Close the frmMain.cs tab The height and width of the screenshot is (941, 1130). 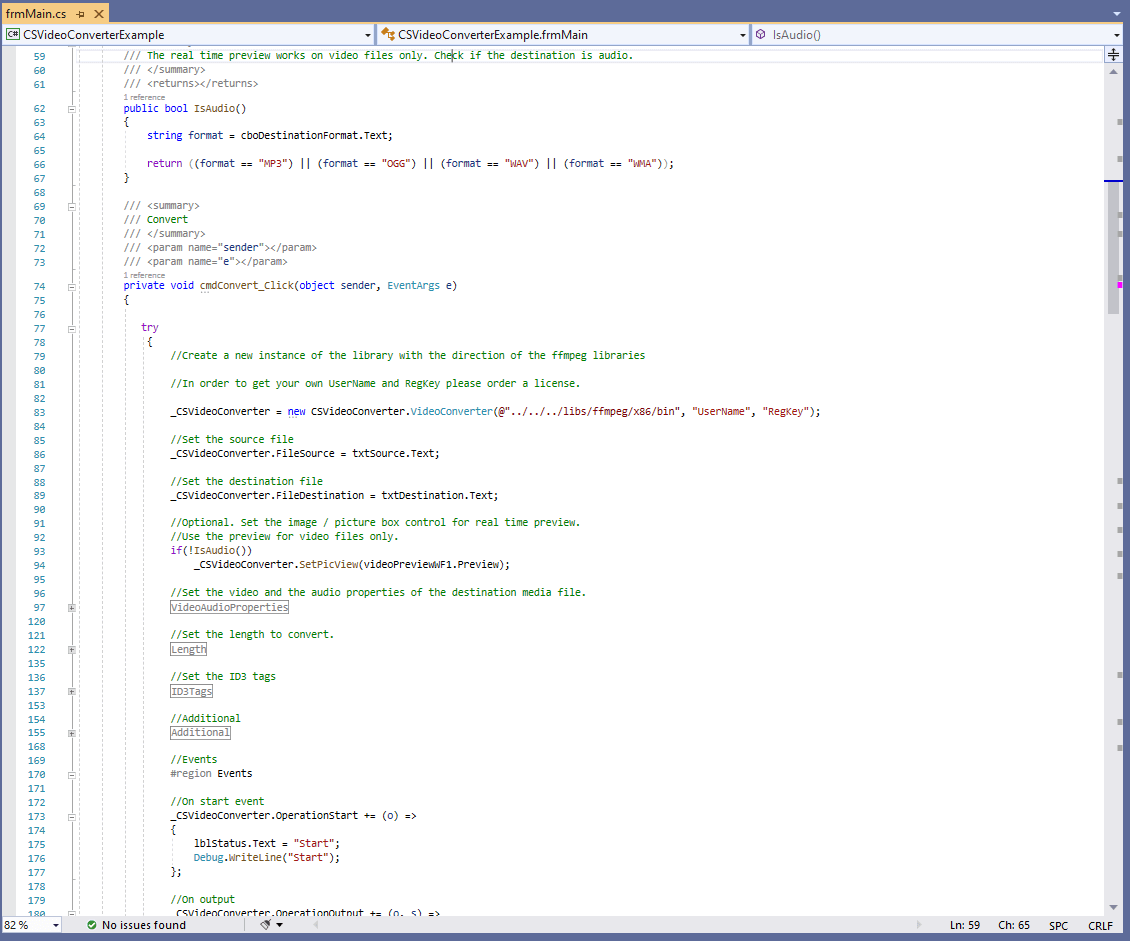click(99, 14)
